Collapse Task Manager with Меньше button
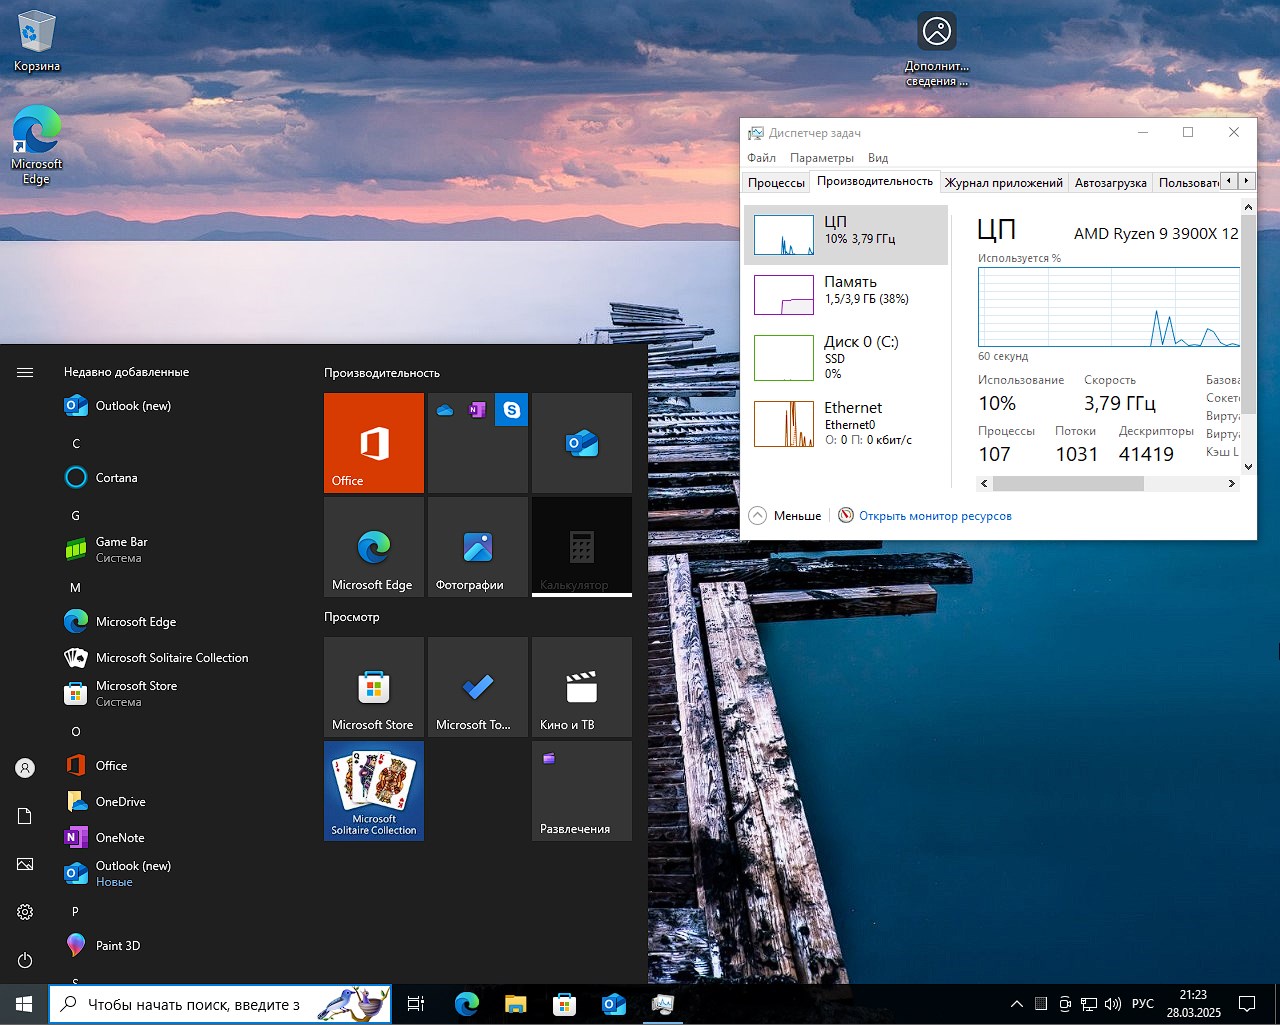The width and height of the screenshot is (1280, 1025). point(786,516)
